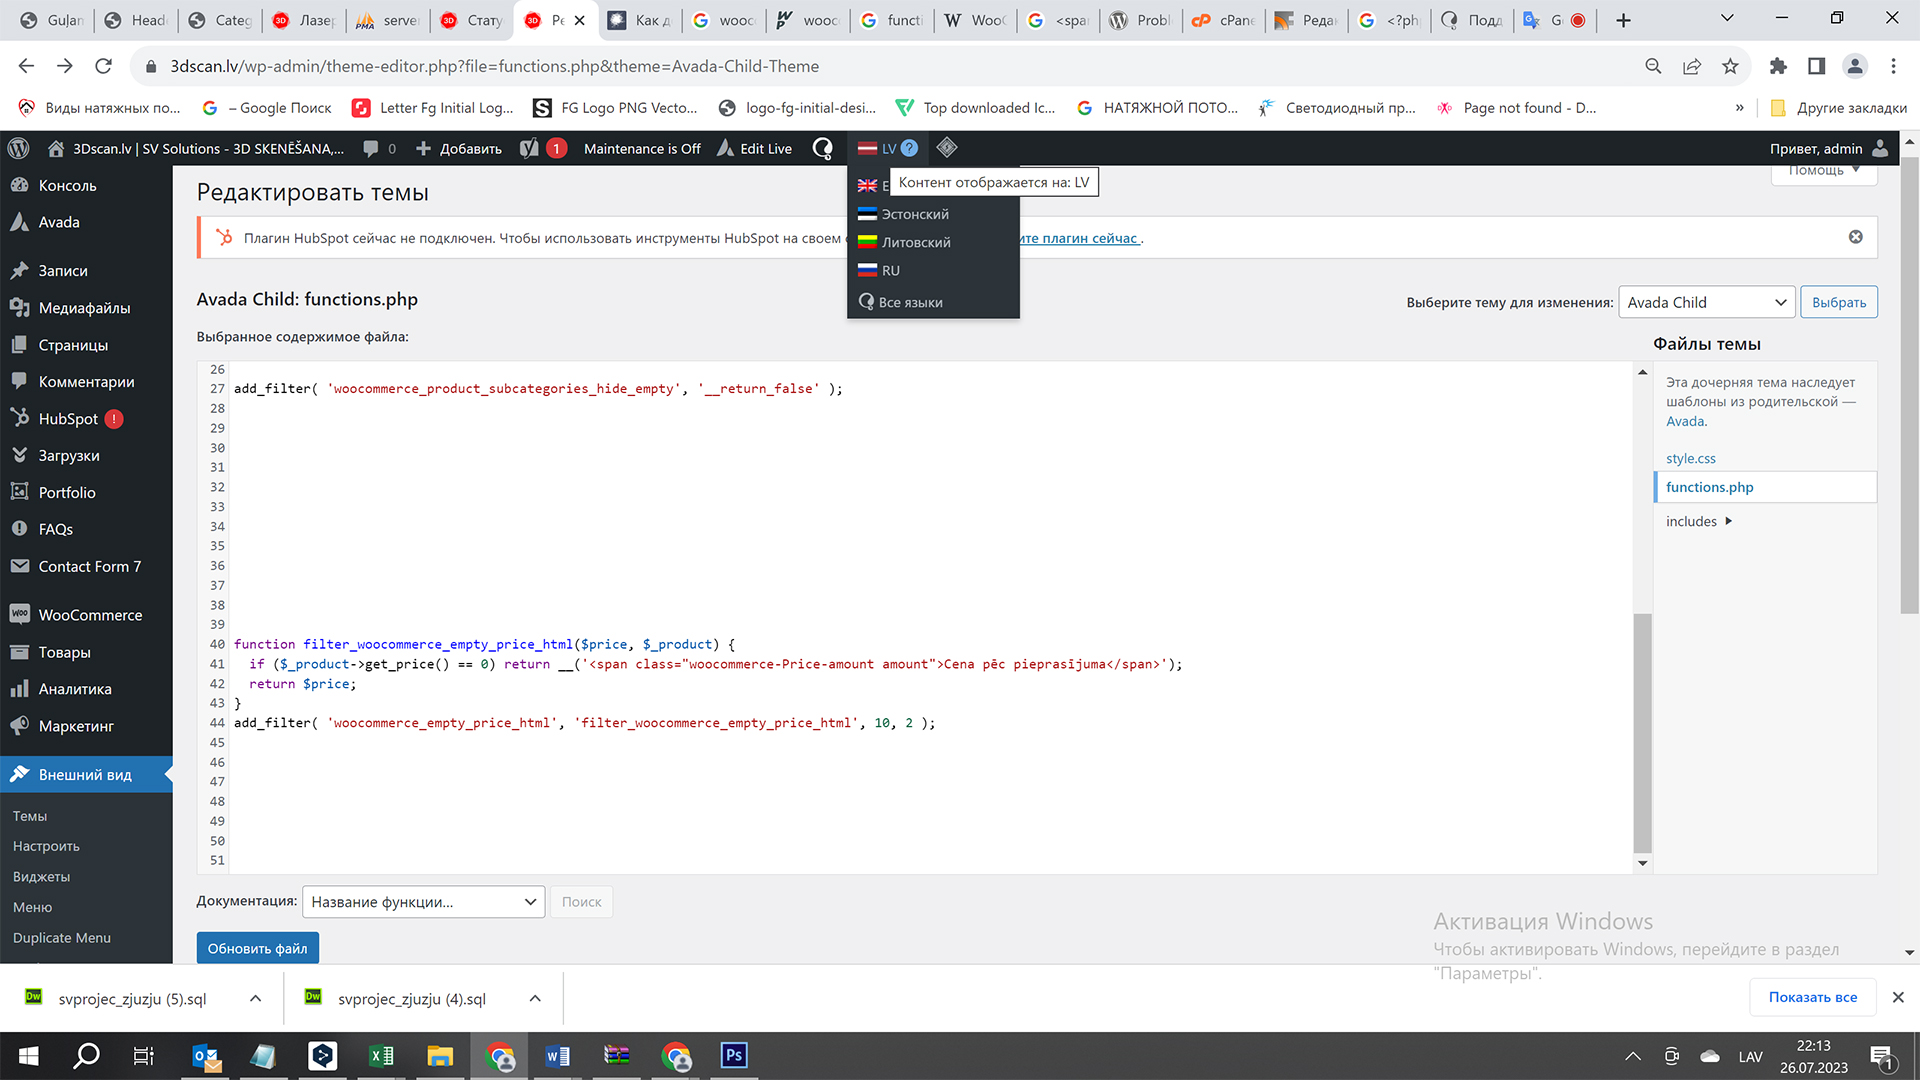Open the function name documentation dropdown
The height and width of the screenshot is (1080, 1920).
pos(423,902)
